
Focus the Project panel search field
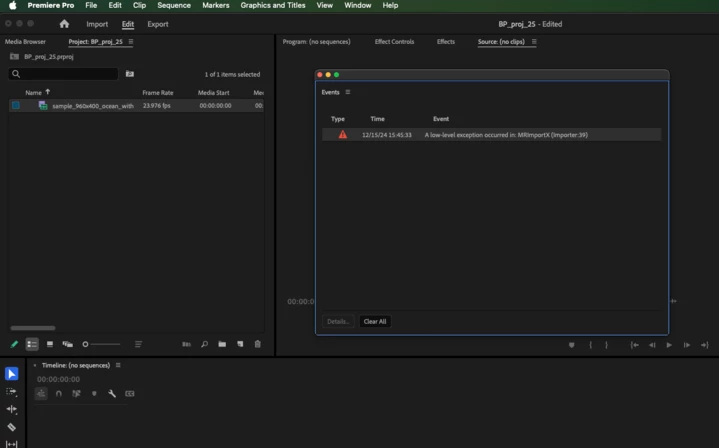pos(63,74)
